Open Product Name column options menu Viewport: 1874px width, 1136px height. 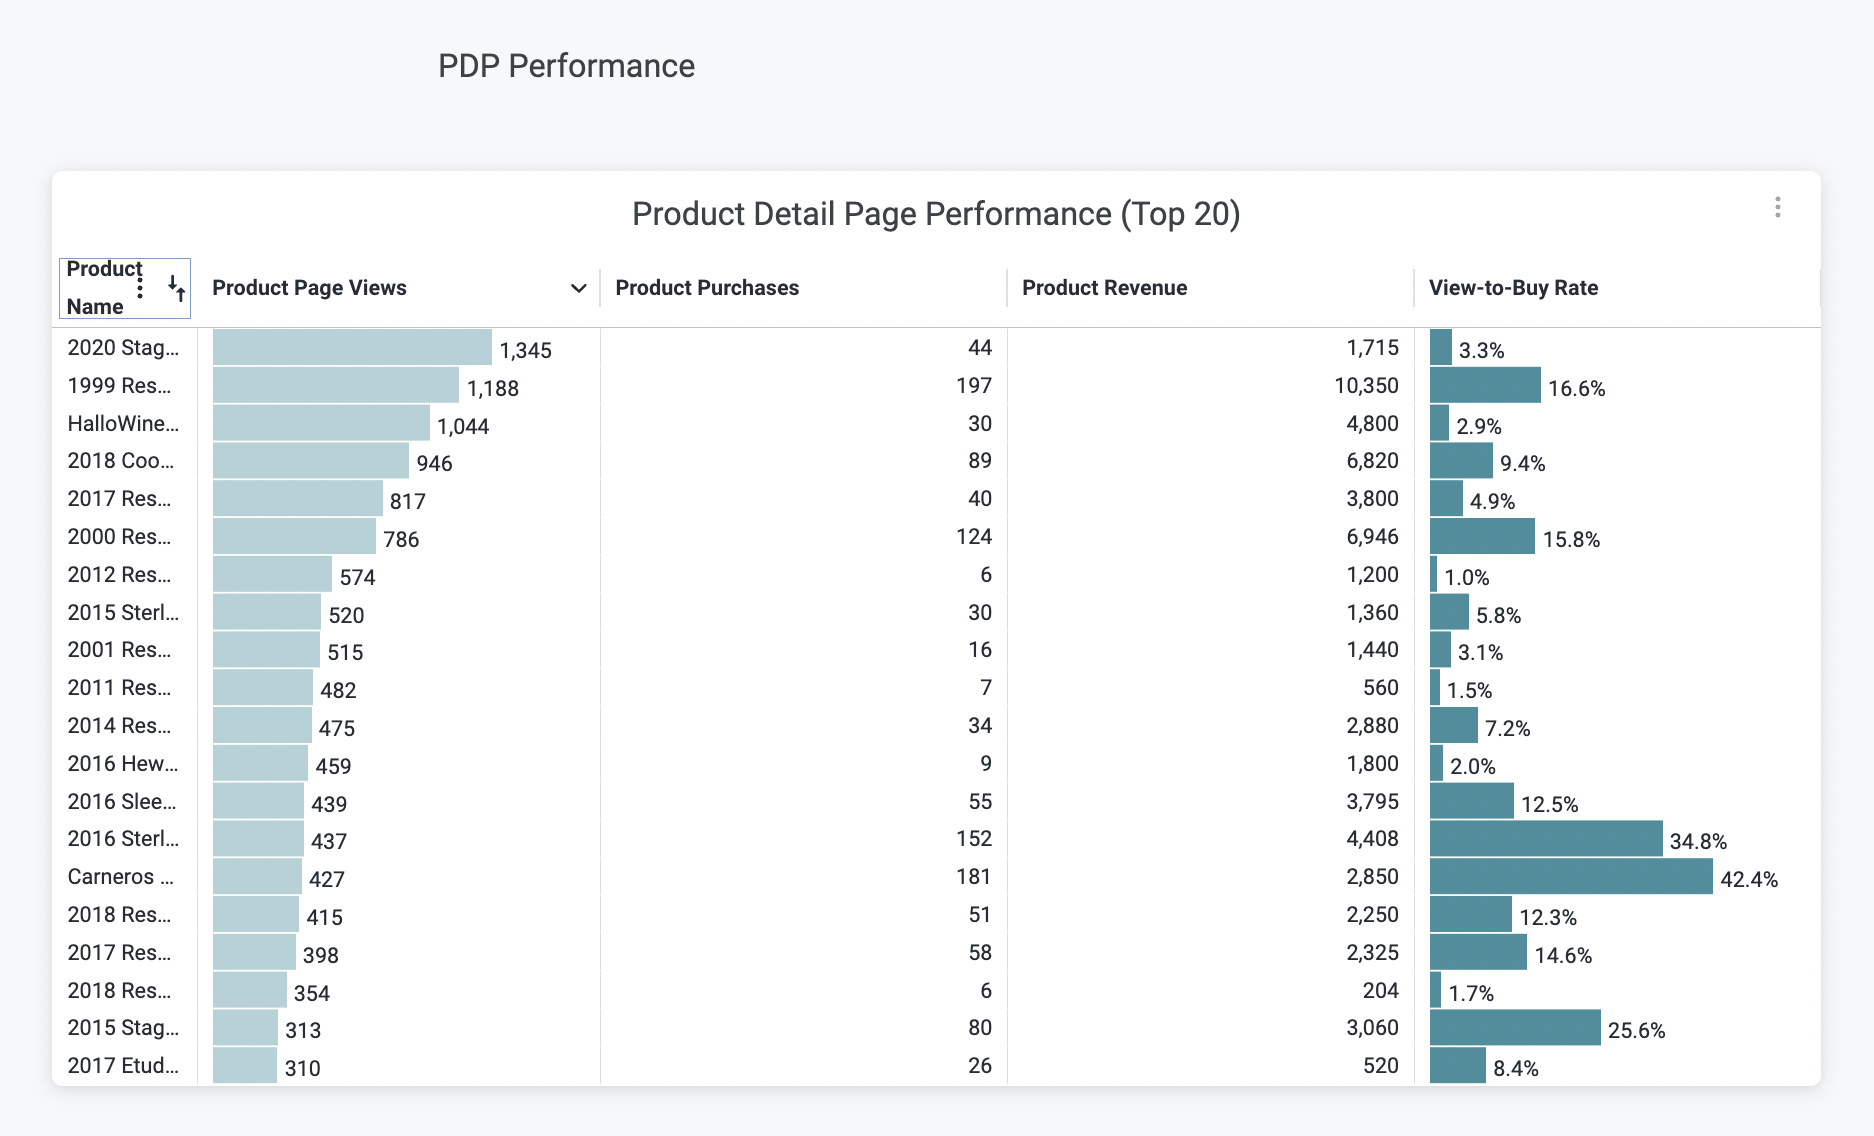tap(140, 288)
